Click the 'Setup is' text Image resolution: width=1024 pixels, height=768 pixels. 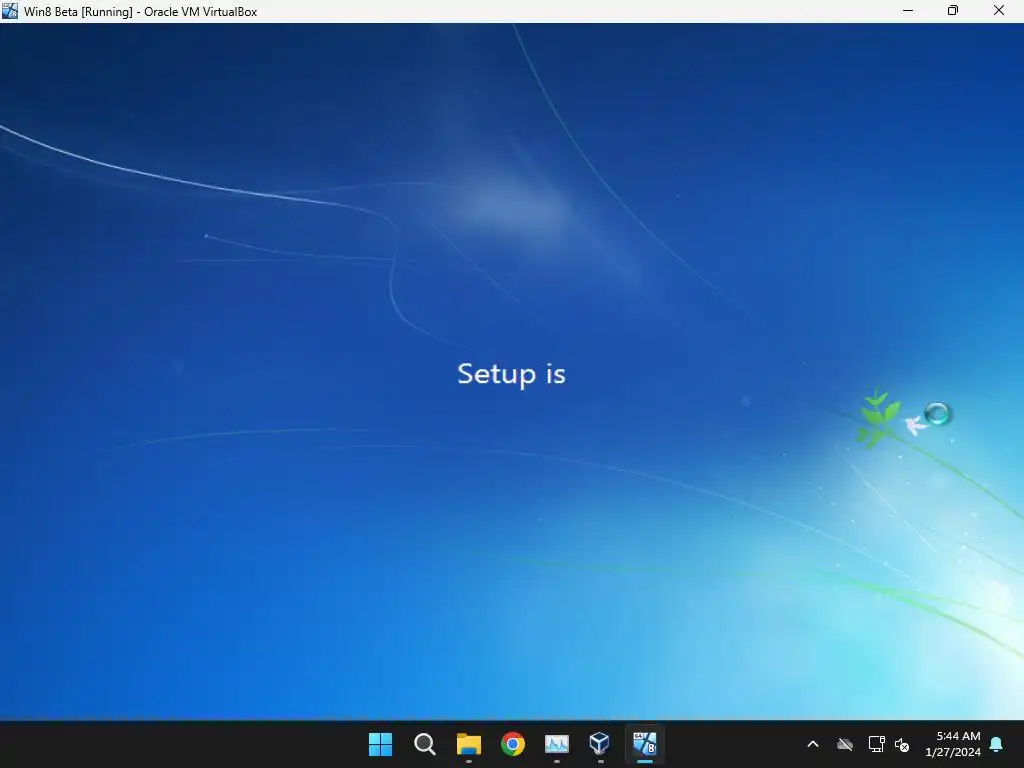pyautogui.click(x=511, y=374)
